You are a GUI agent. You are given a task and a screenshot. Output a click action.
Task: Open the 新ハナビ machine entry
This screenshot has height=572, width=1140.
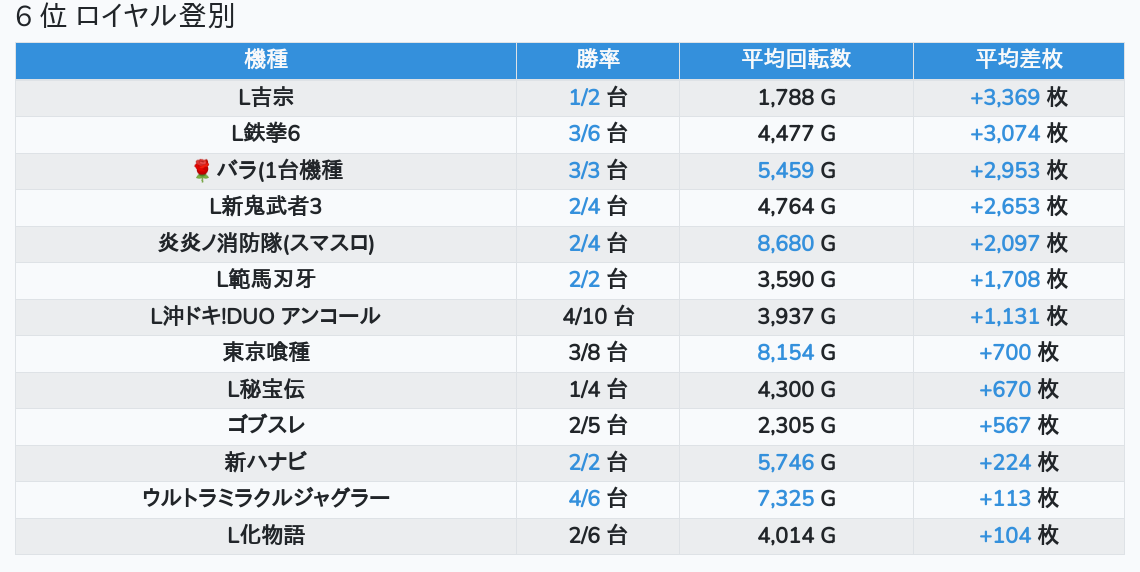coord(266,463)
